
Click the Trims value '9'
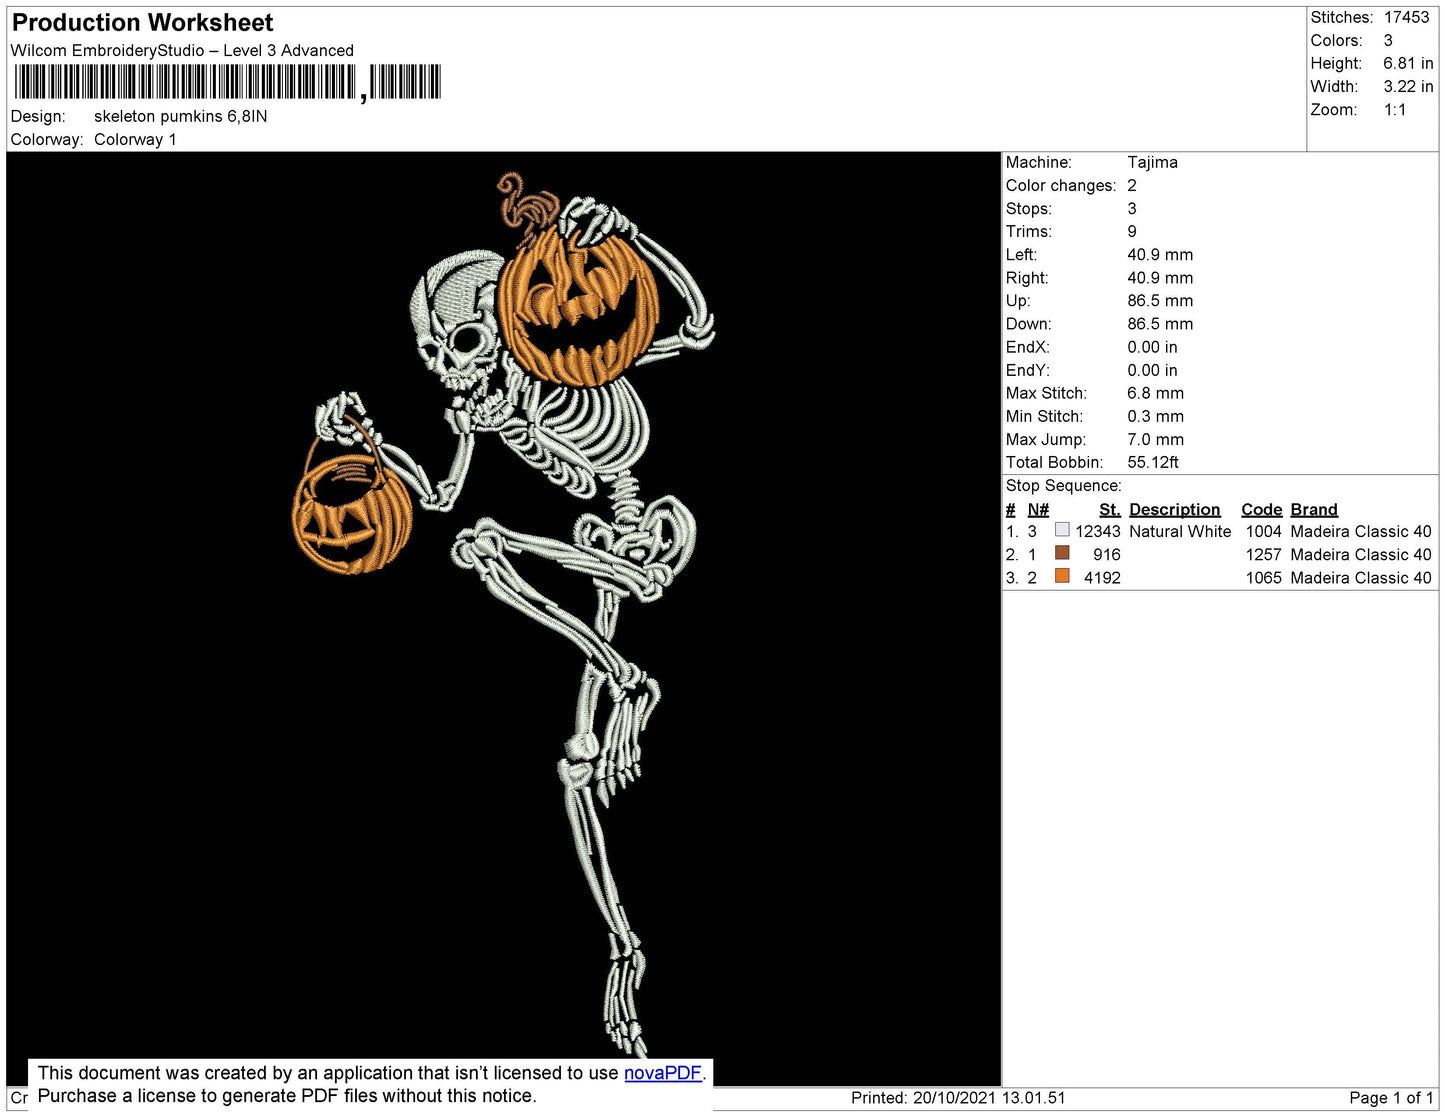[1132, 231]
